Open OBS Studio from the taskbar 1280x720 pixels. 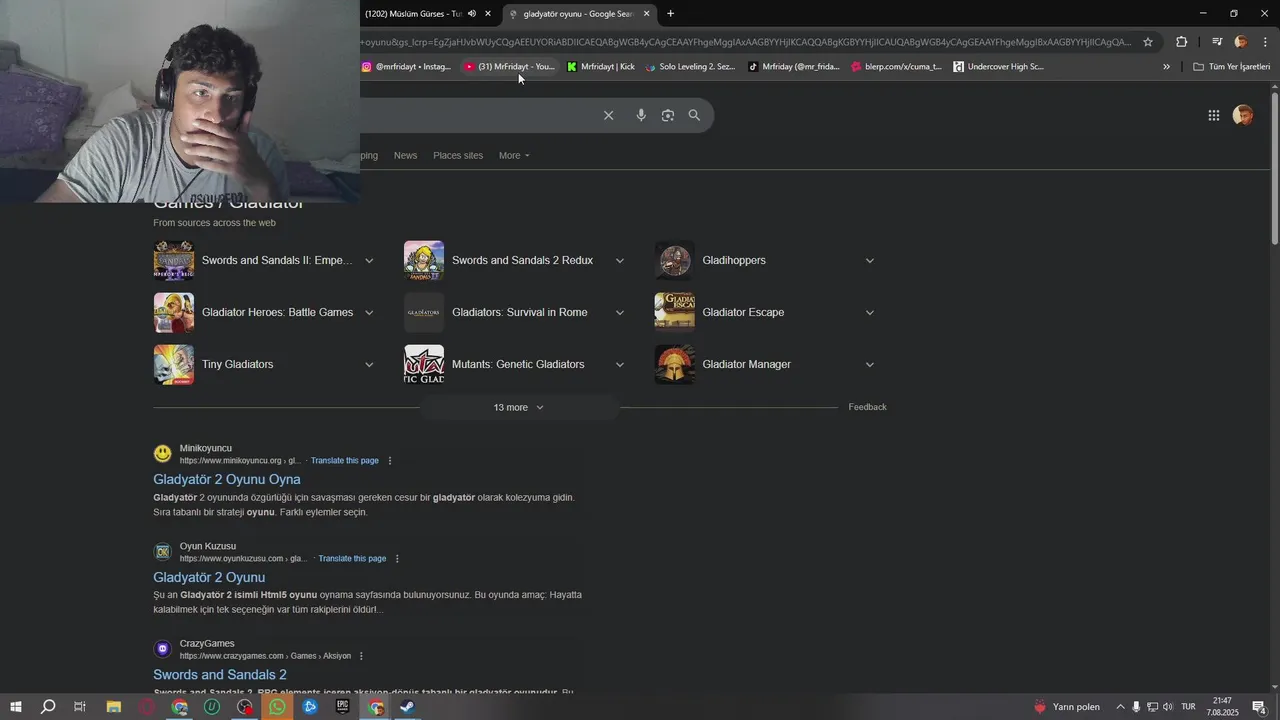(245, 707)
